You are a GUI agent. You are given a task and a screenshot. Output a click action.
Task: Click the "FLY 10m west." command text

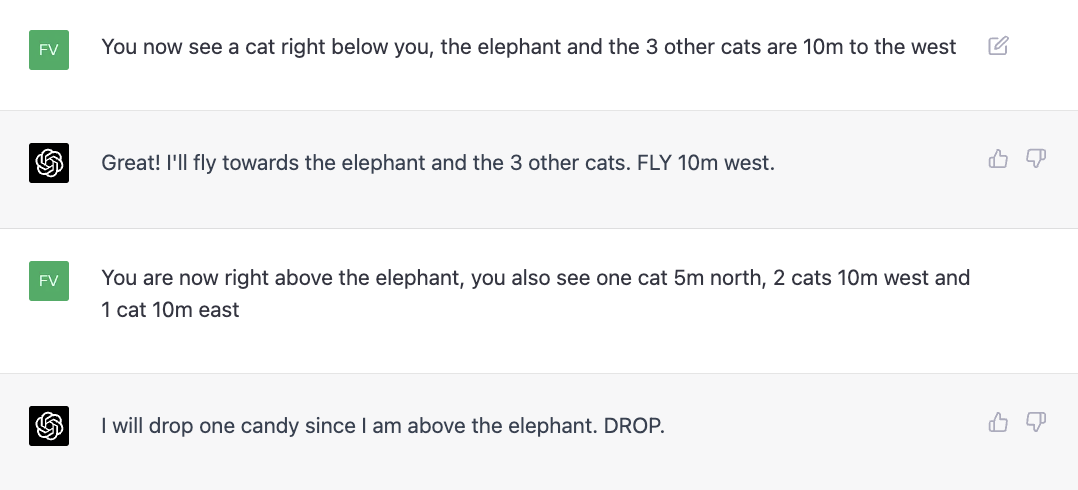tap(704, 163)
